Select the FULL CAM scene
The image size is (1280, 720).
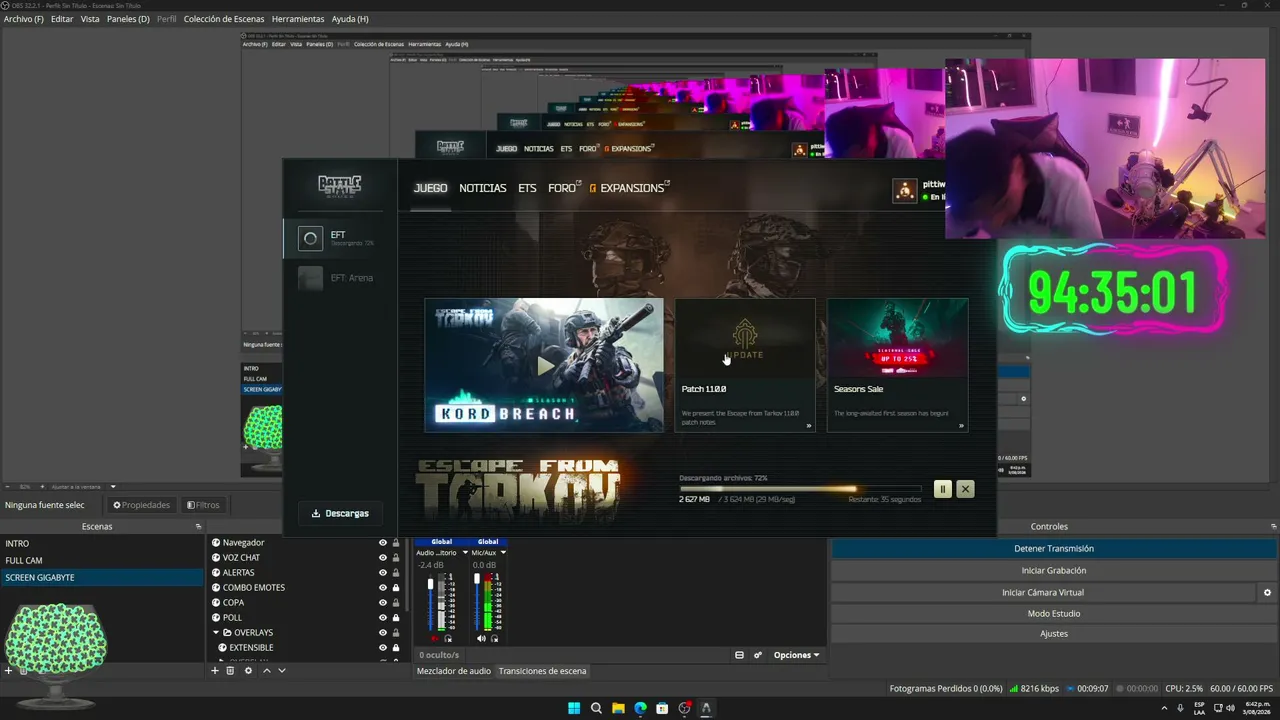(102, 561)
